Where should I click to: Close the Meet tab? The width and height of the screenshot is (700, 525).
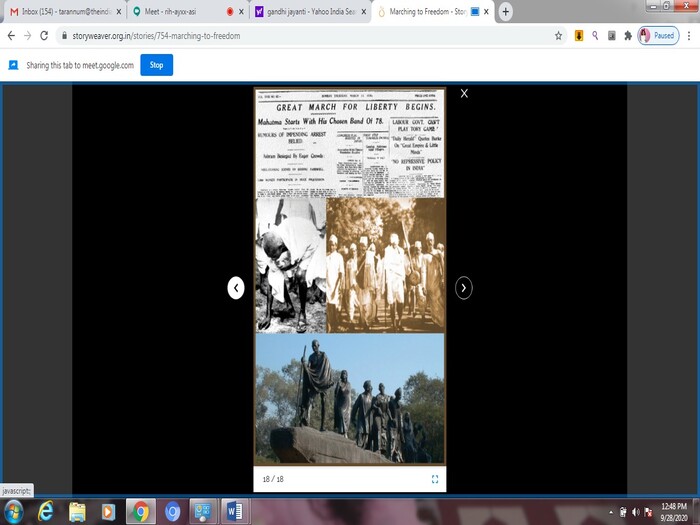tap(242, 12)
